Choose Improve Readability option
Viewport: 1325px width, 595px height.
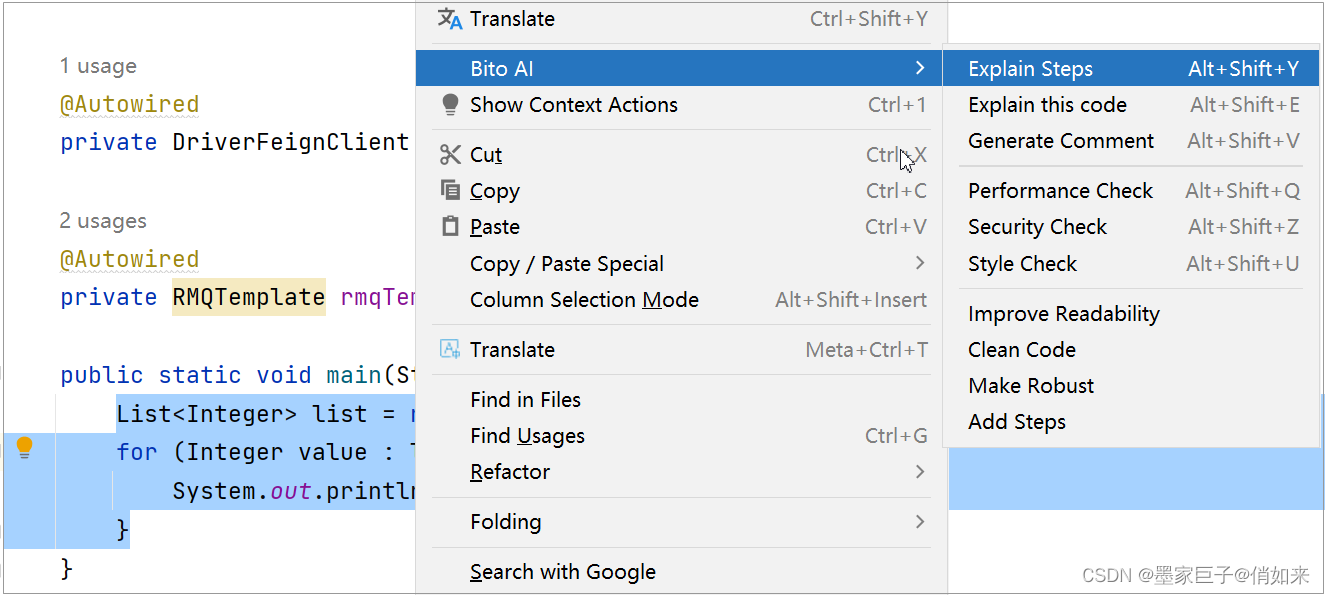pos(1064,314)
